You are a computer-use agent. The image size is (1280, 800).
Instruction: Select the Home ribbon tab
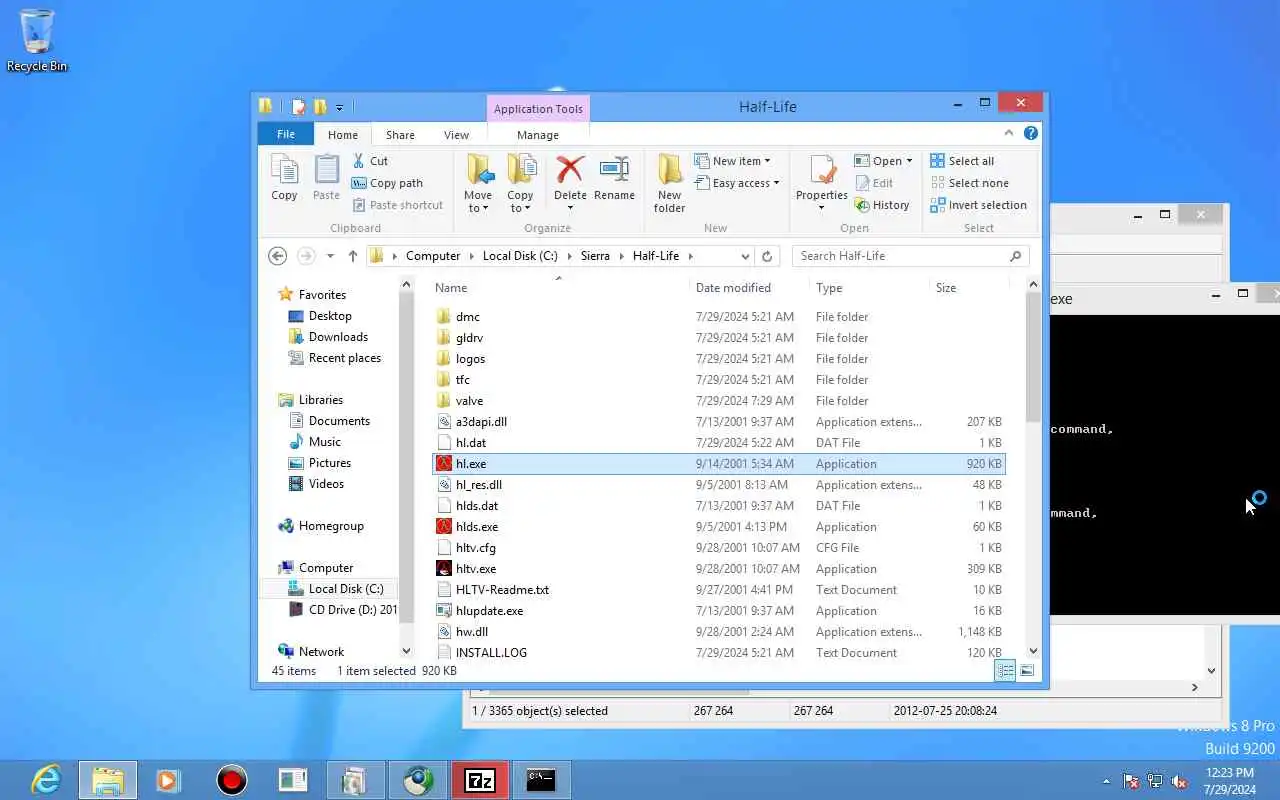(343, 135)
